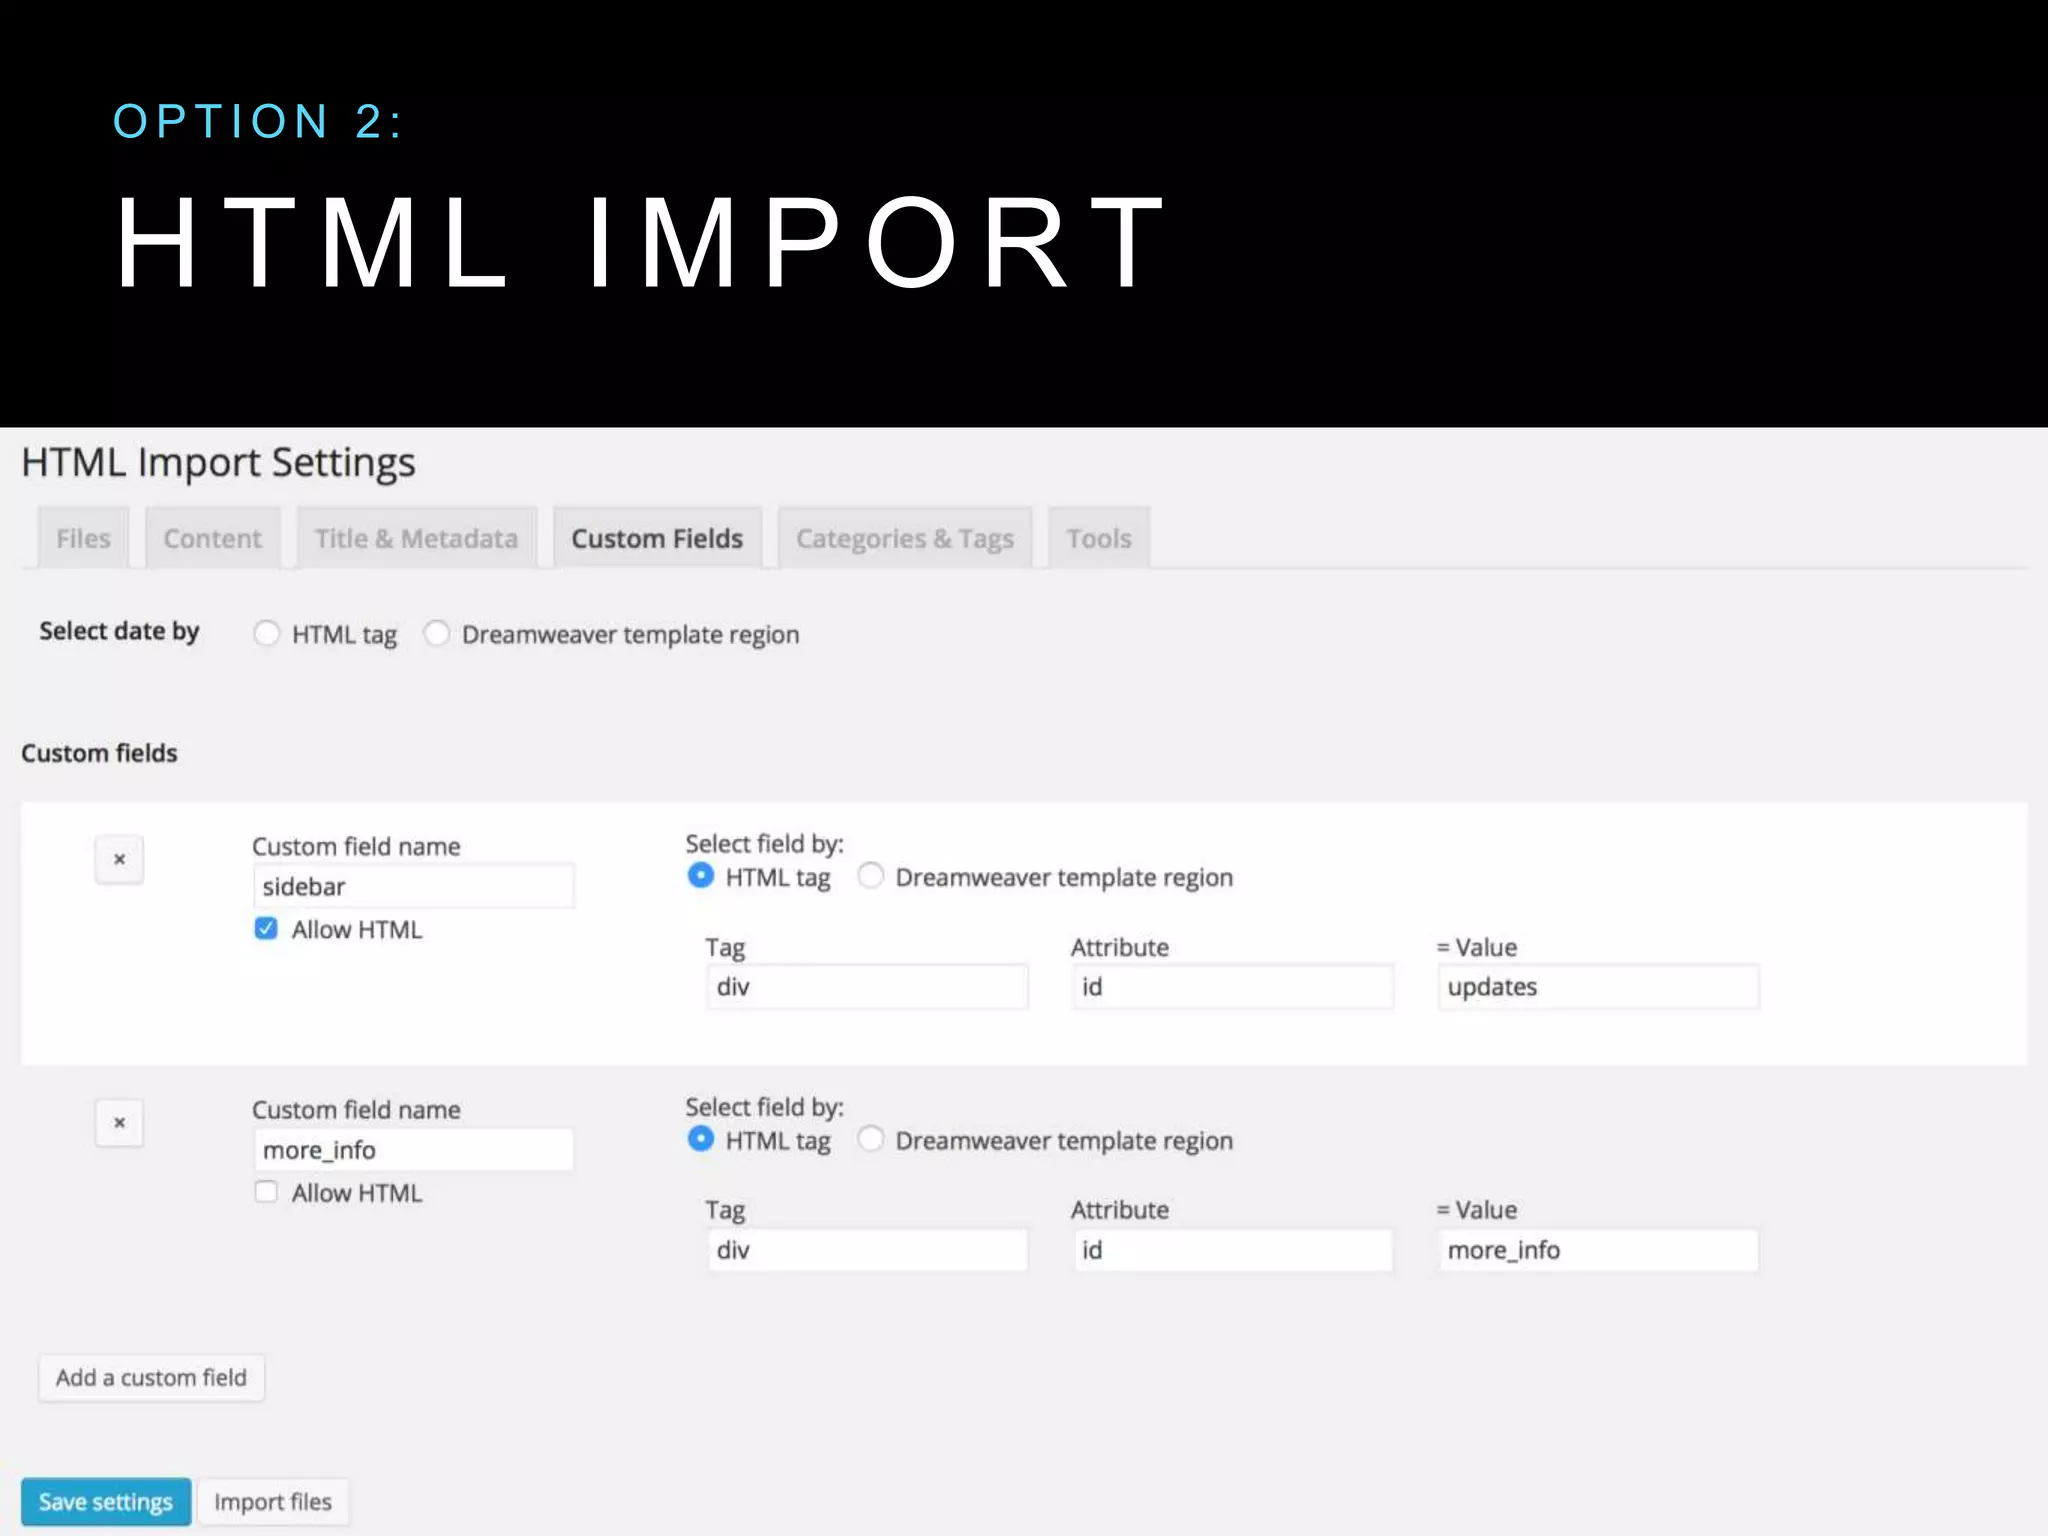
Task: Choose Dreamweaver template region for sidebar field
Action: click(871, 876)
